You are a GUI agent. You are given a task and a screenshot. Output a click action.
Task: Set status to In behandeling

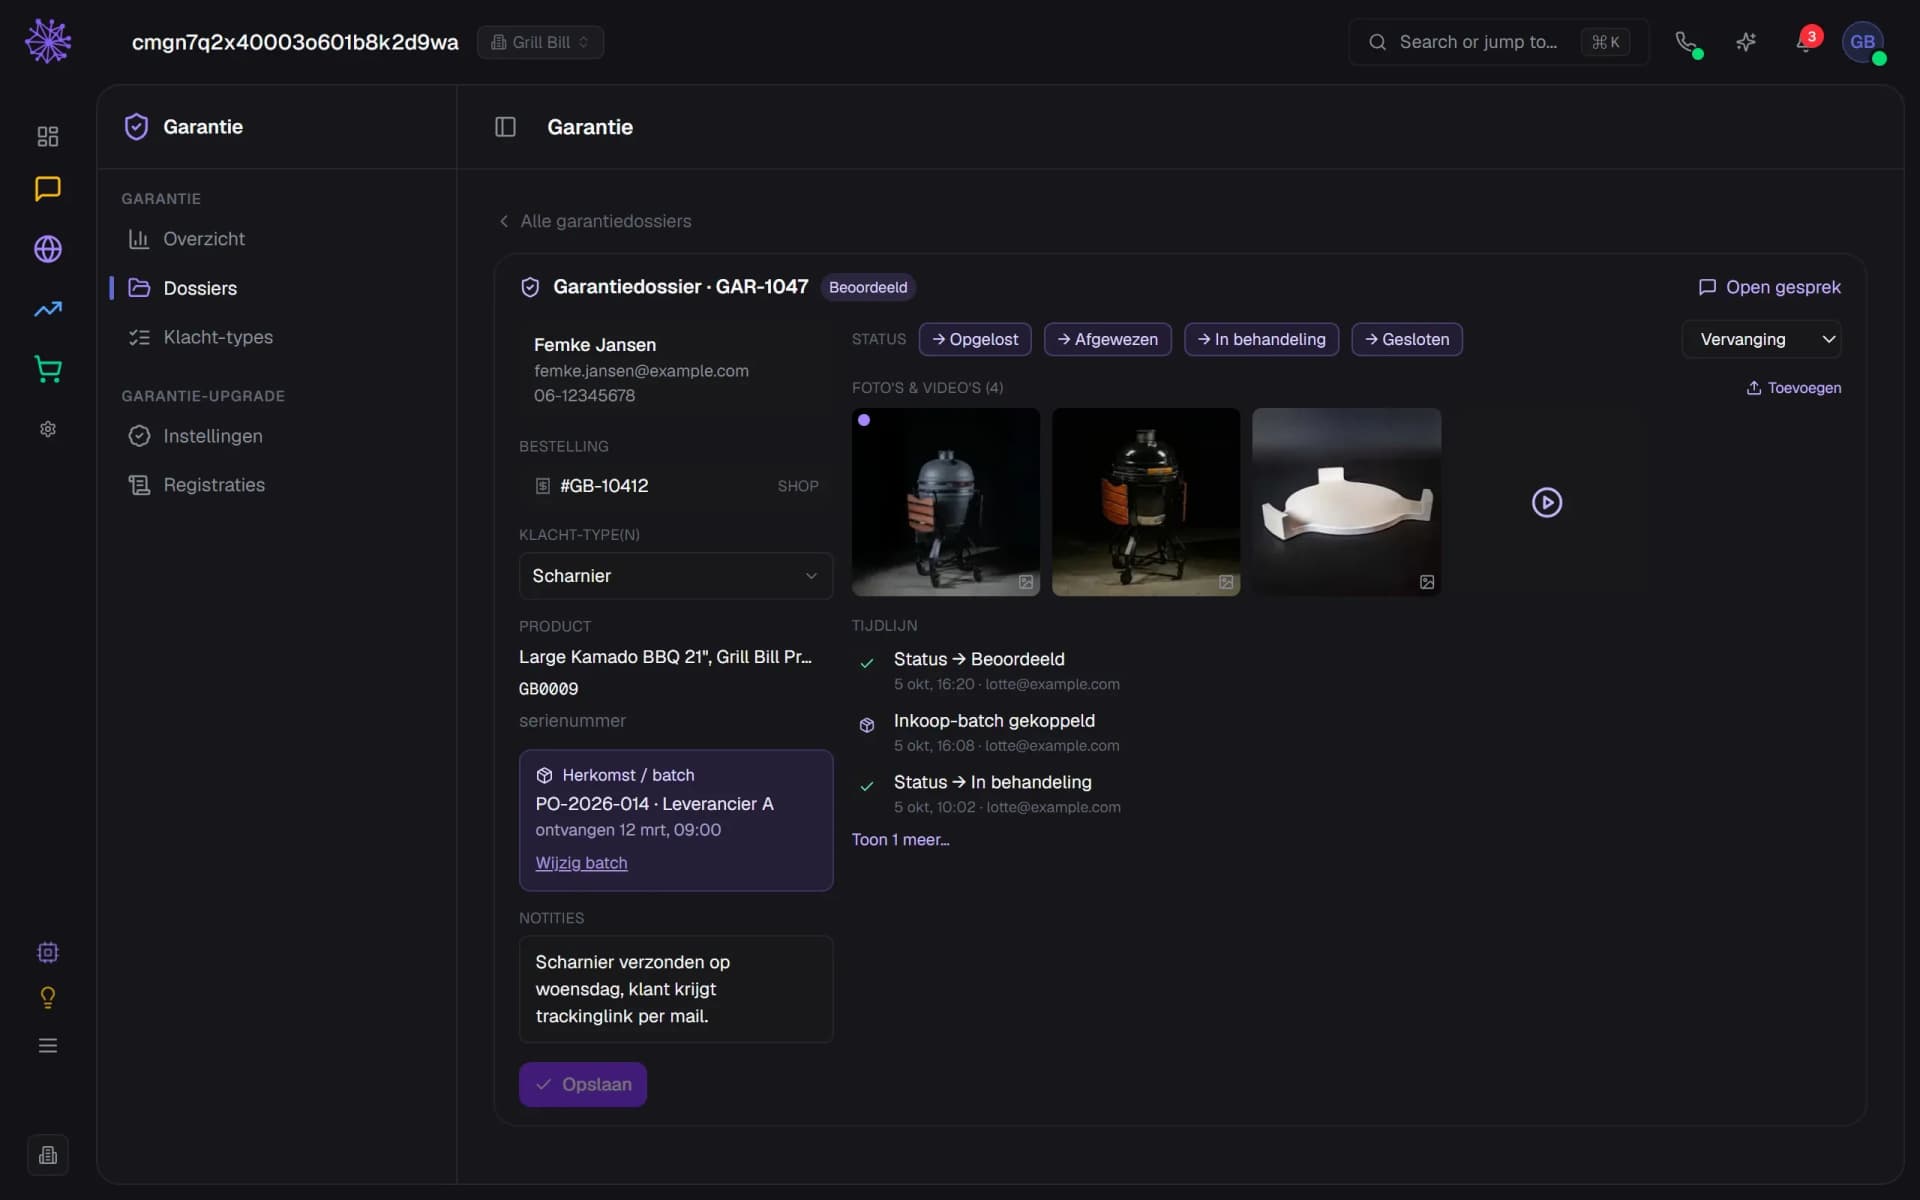click(x=1261, y=339)
